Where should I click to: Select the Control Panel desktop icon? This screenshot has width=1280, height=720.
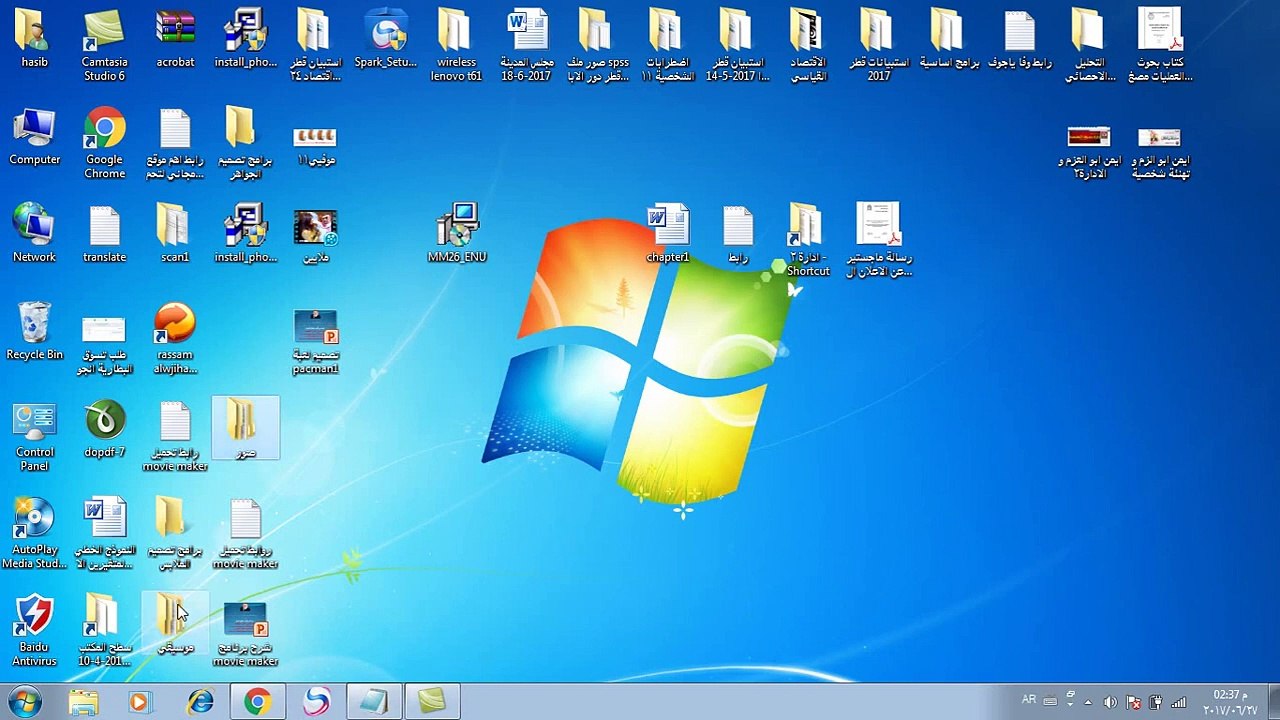point(34,436)
